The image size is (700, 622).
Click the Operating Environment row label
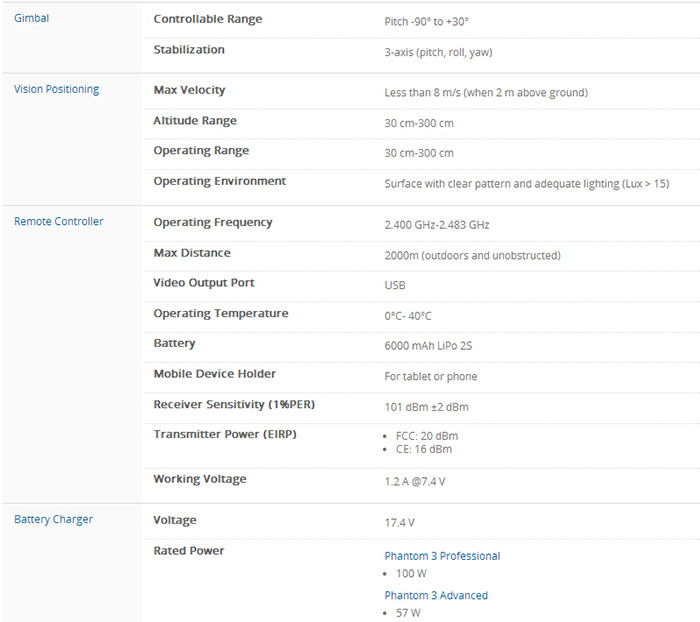(219, 181)
